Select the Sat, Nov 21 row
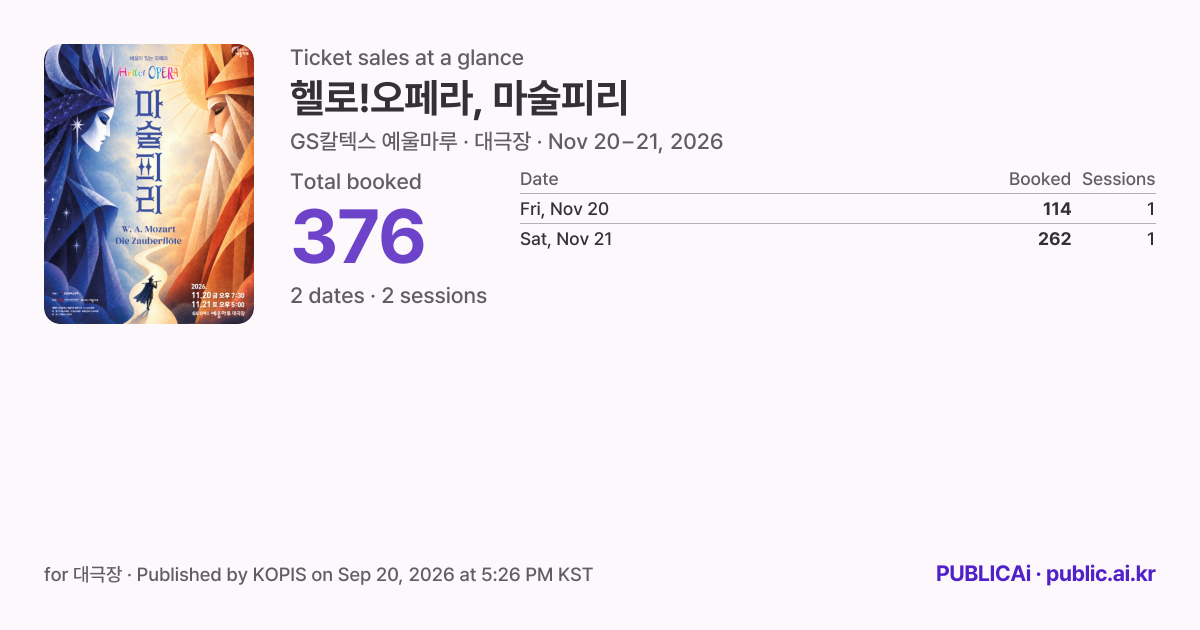The width and height of the screenshot is (1200, 630). 837,239
